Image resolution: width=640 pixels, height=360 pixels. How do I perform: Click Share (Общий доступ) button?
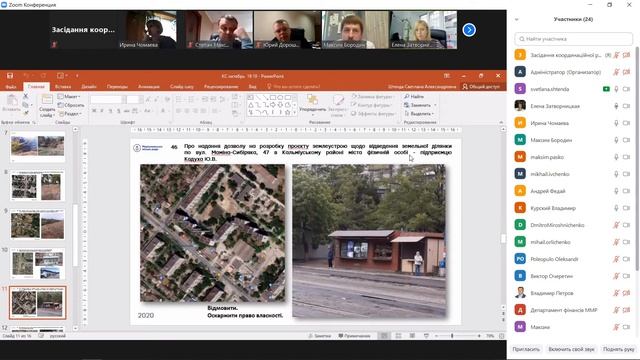pos(481,87)
